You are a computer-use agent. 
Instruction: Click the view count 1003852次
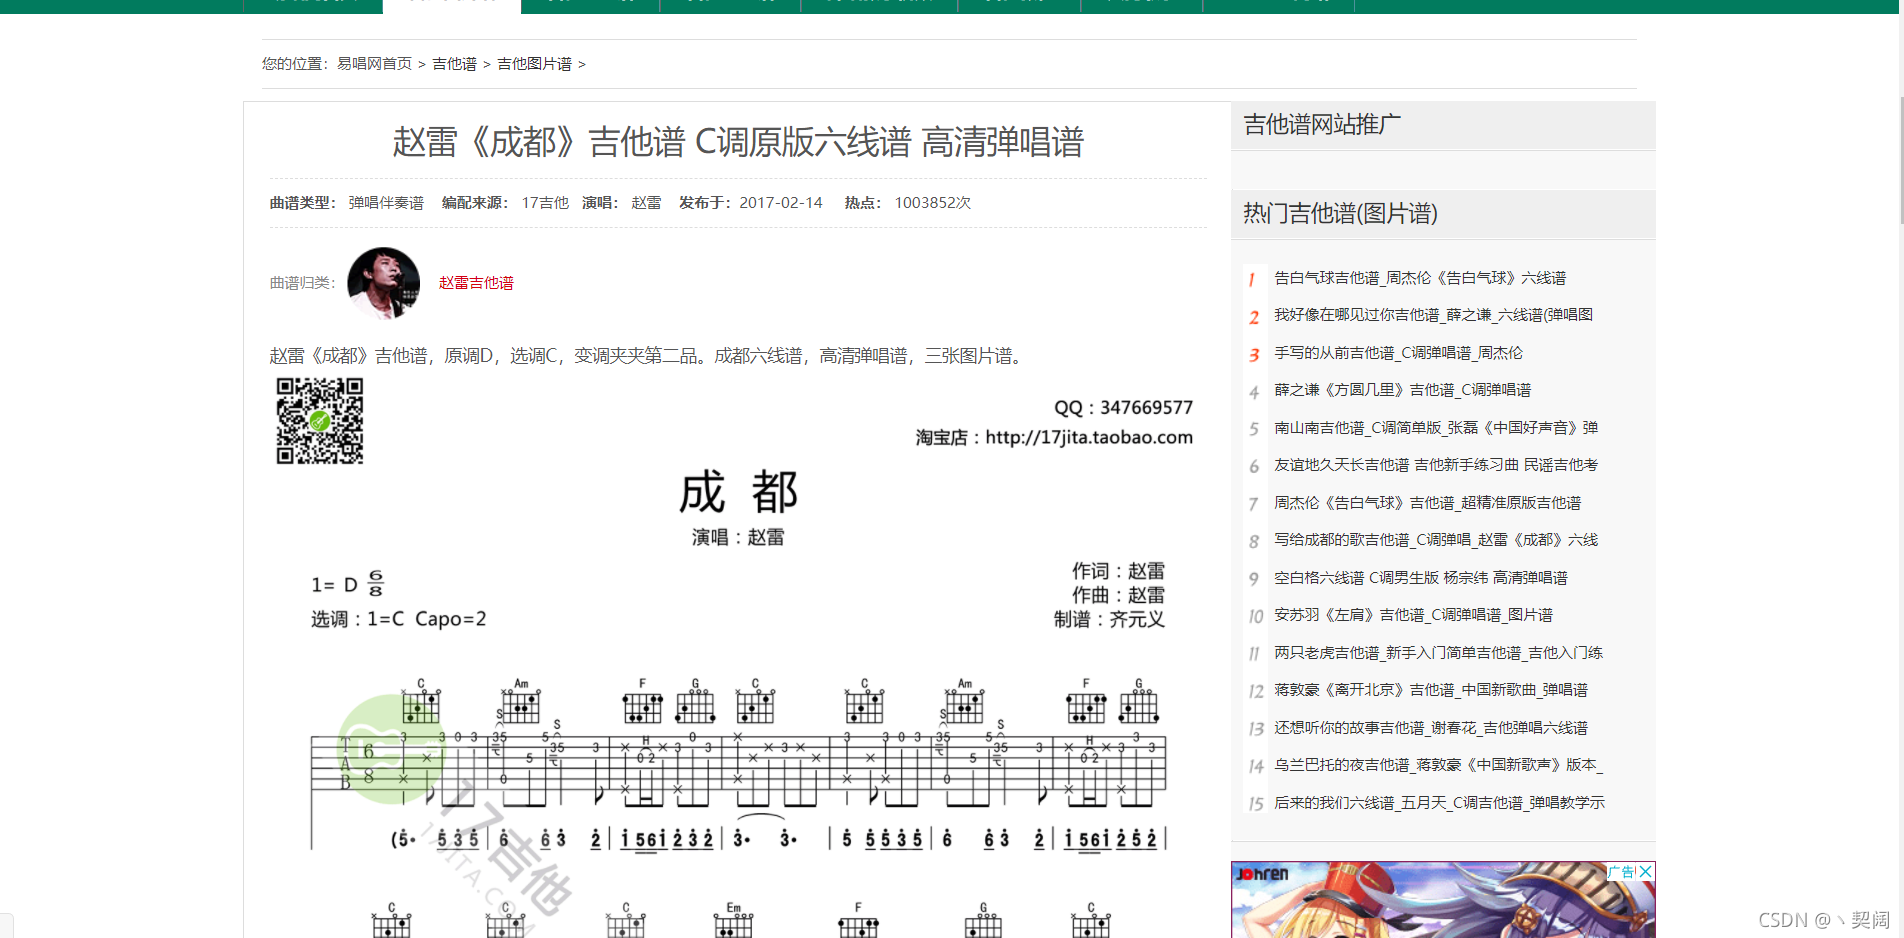pyautogui.click(x=933, y=203)
